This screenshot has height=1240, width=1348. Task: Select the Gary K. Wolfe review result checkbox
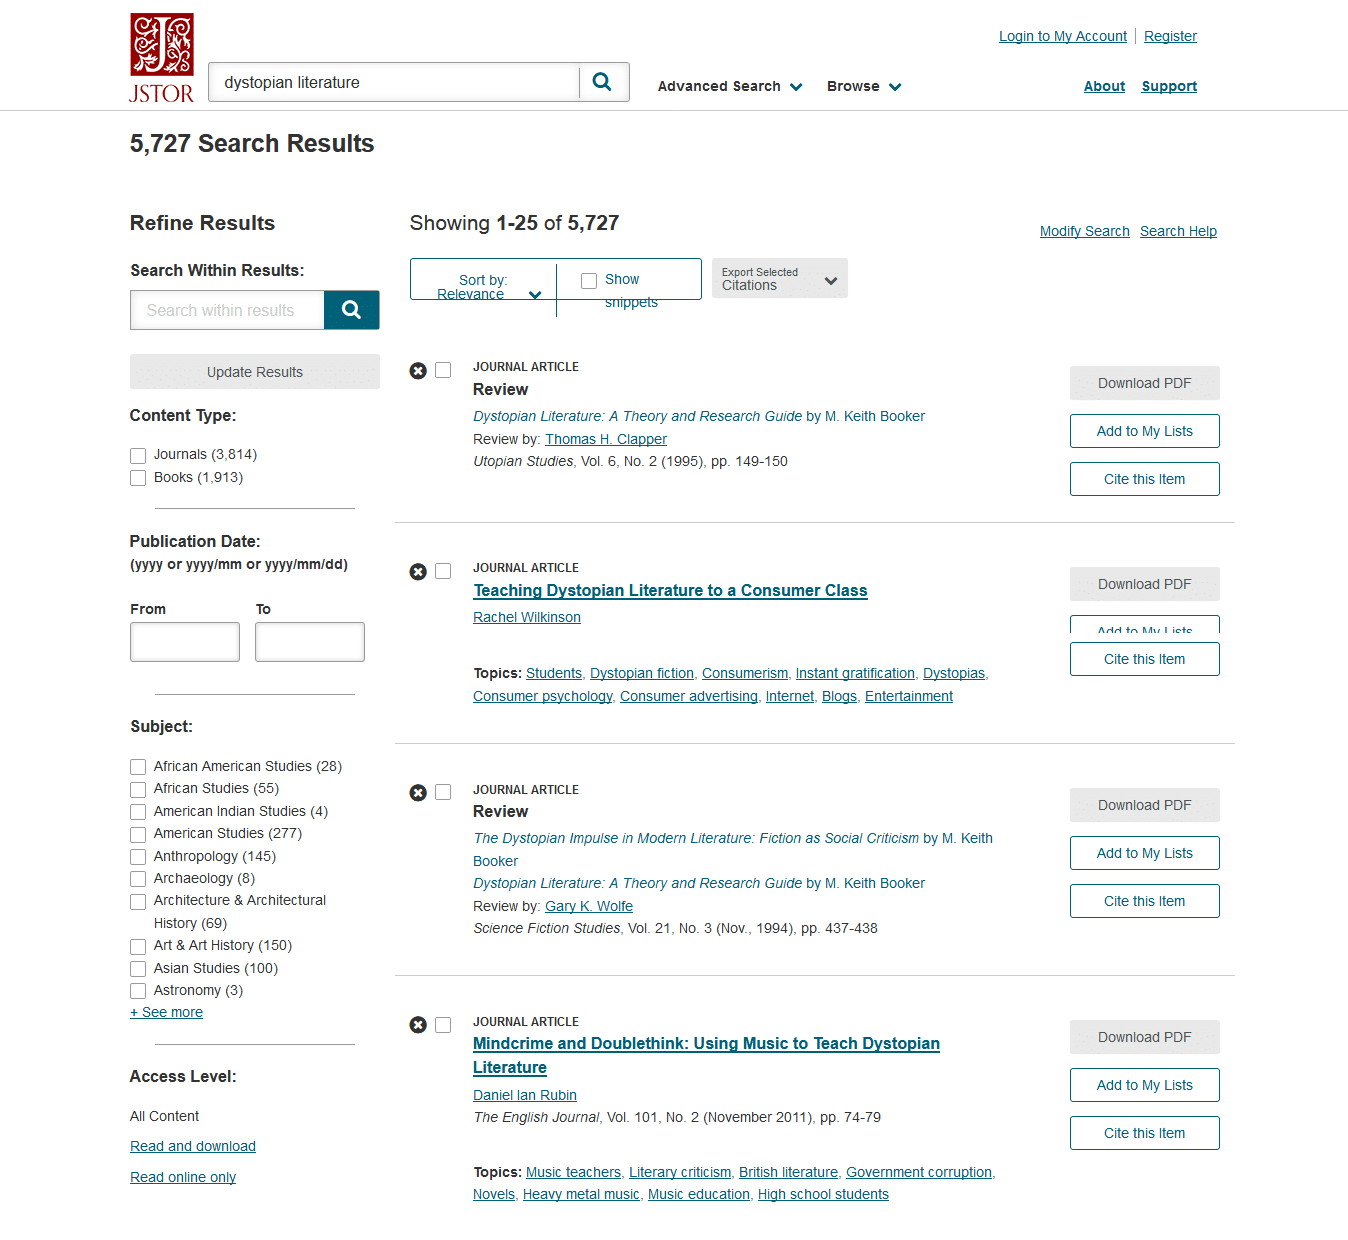click(x=443, y=792)
